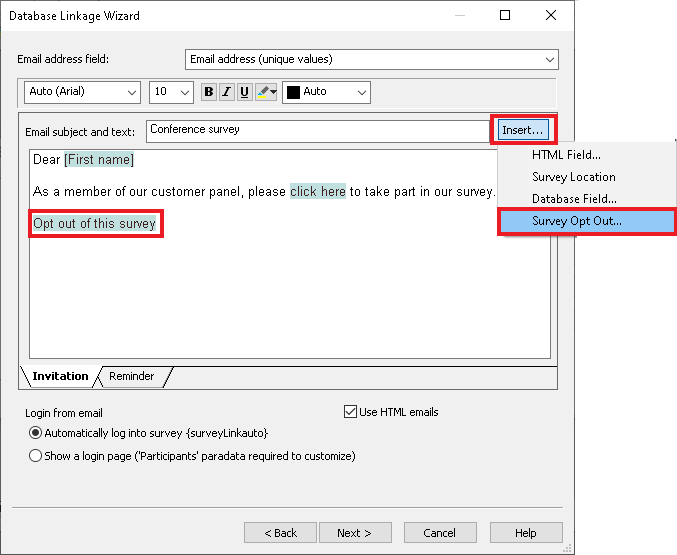Toggle the Use HTML emails checkbox

coord(350,412)
